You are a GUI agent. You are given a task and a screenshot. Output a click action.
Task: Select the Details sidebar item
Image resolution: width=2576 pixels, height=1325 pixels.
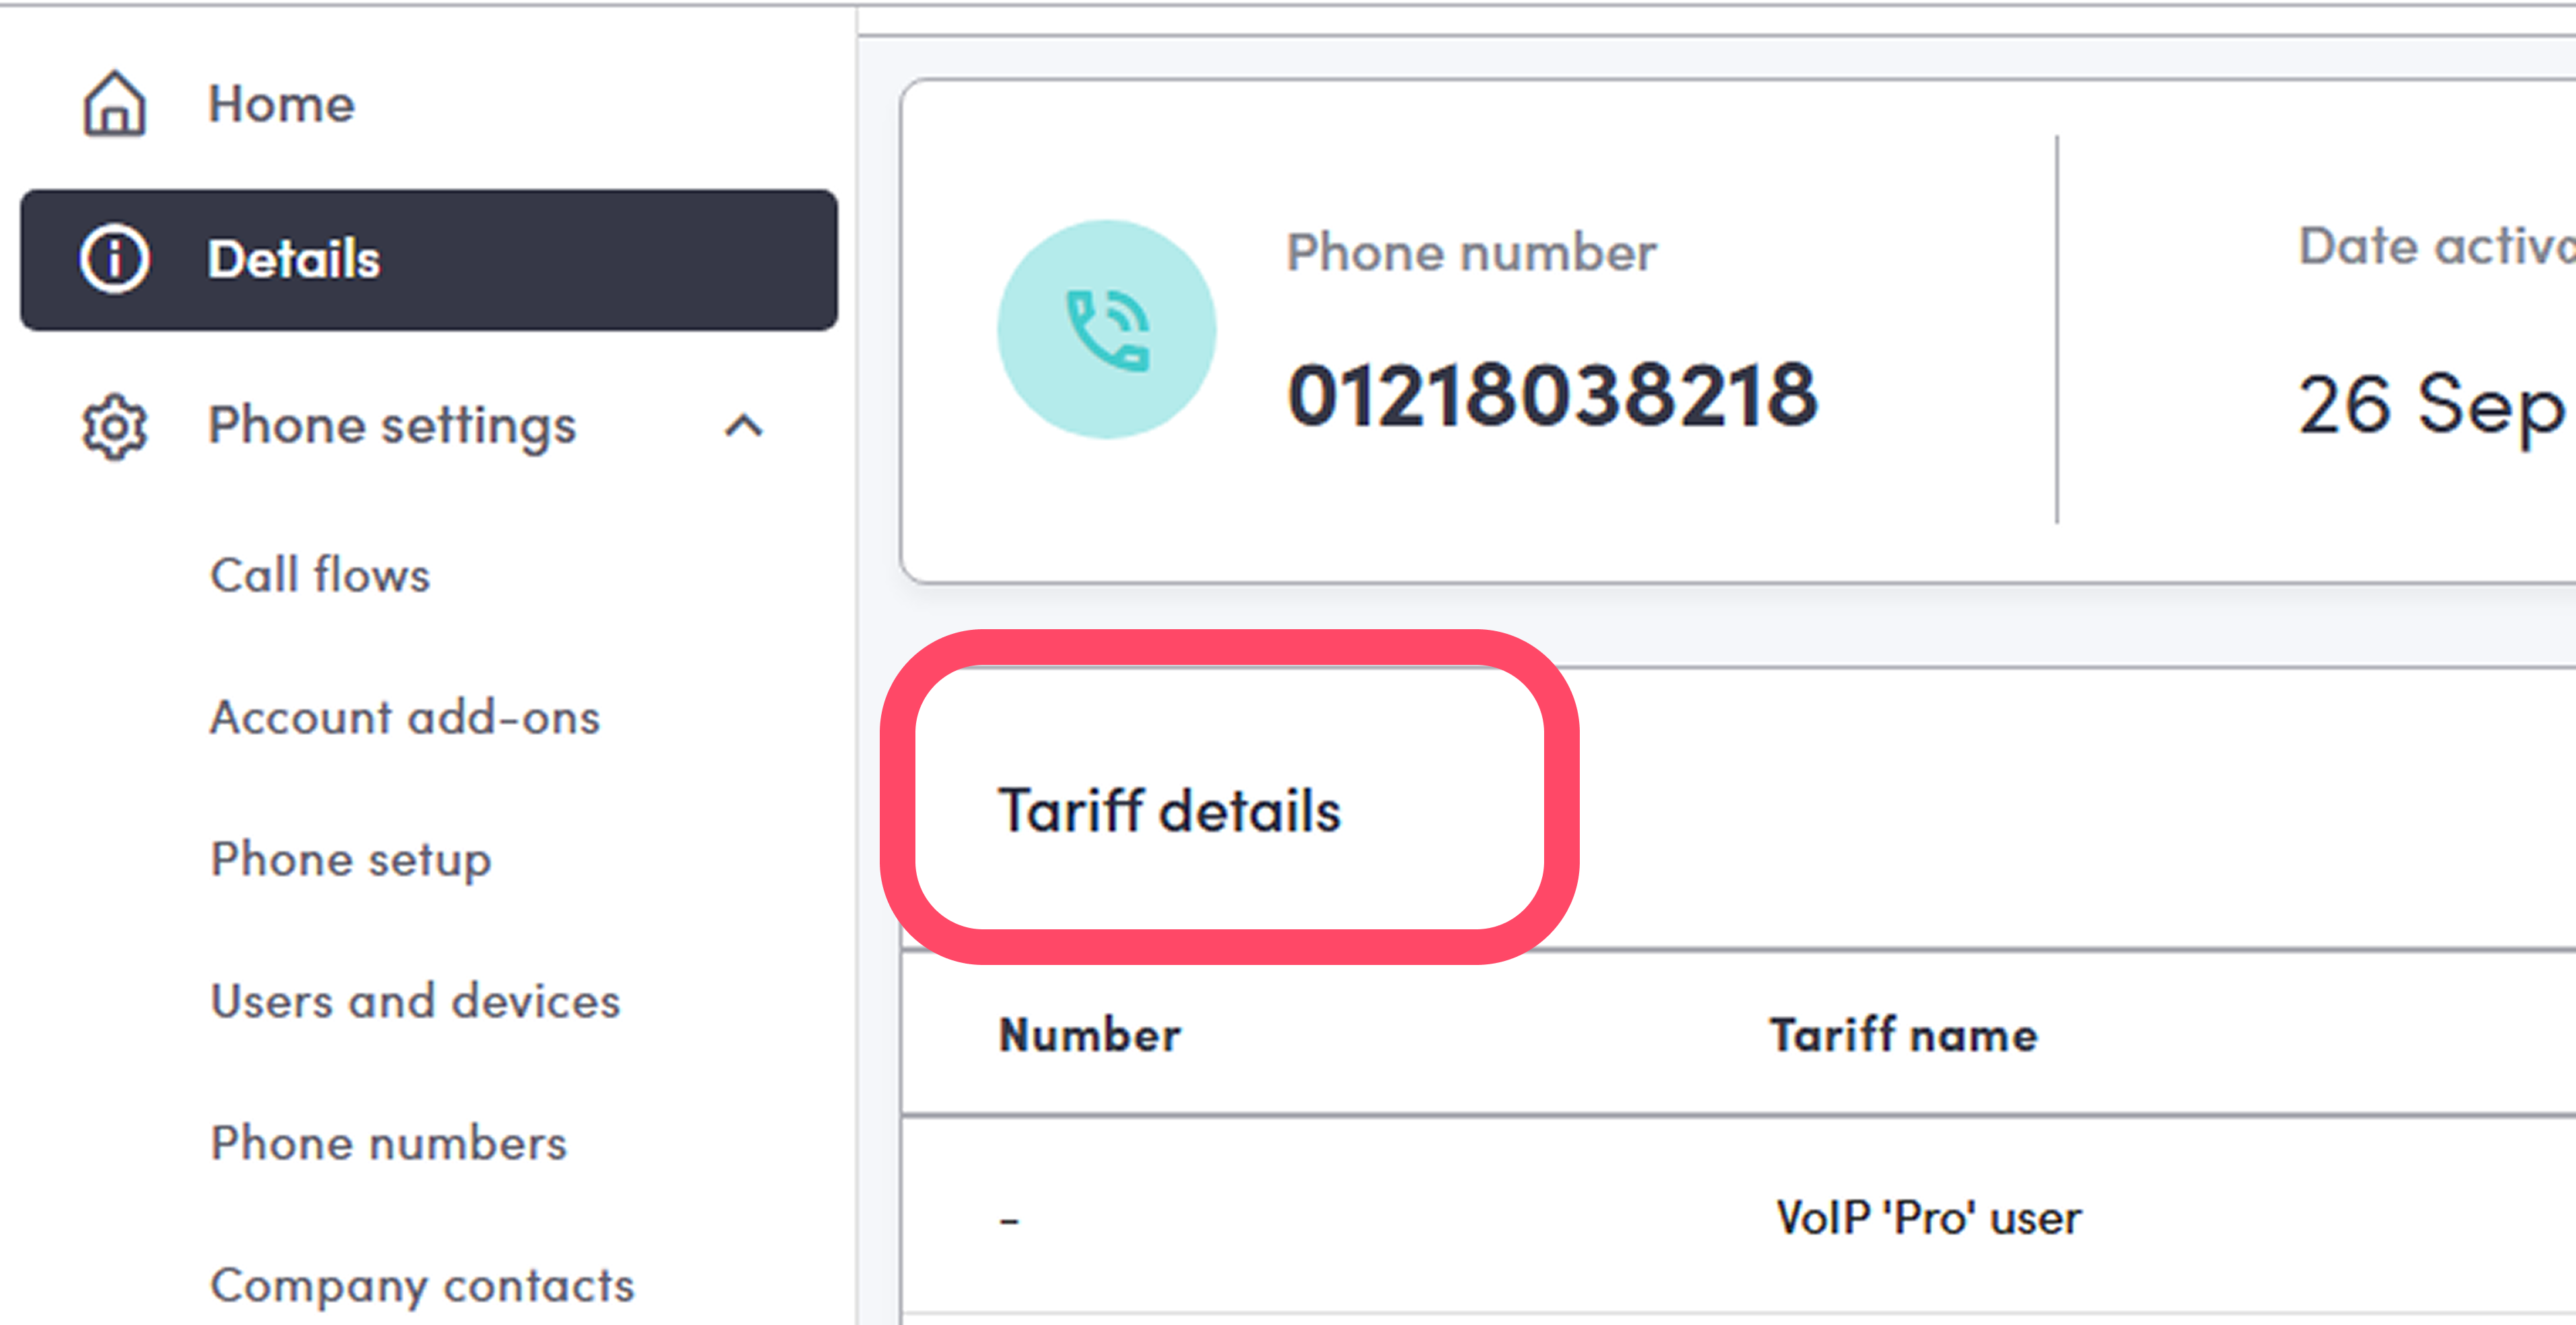point(428,260)
